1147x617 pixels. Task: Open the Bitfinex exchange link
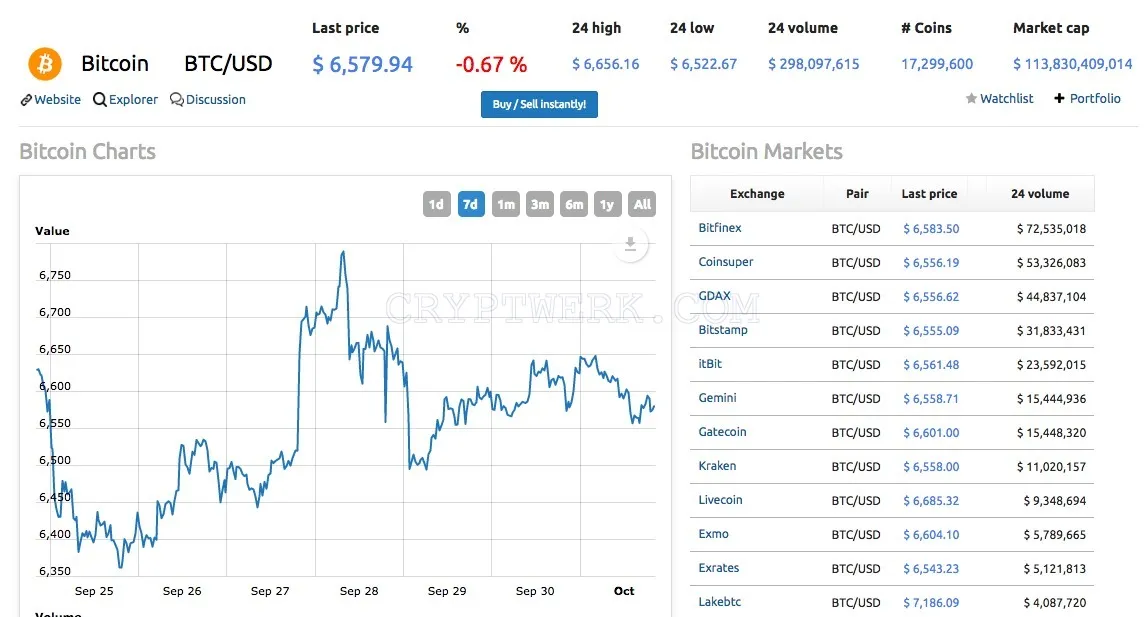coord(720,228)
